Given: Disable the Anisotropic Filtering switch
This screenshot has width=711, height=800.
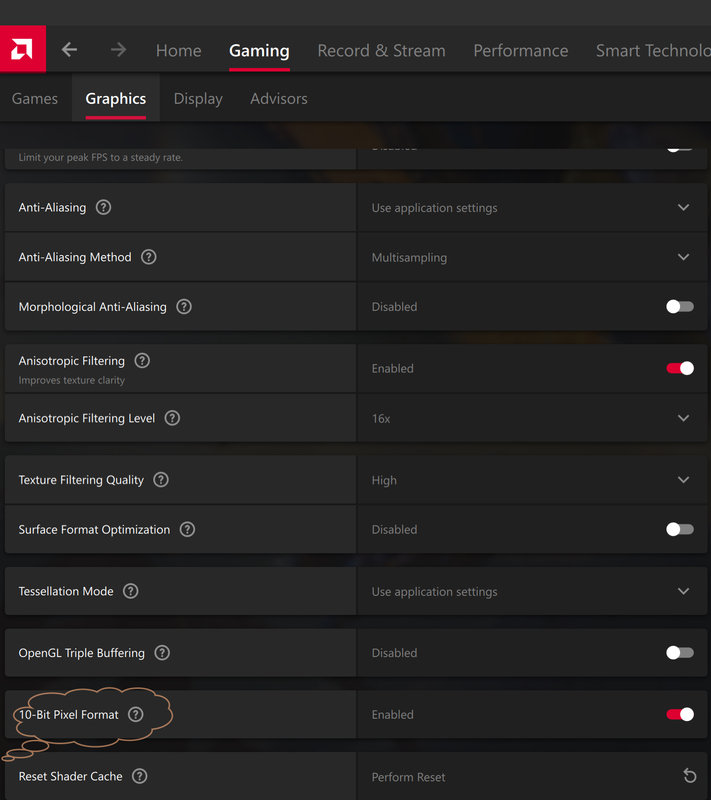Looking at the screenshot, I should (680, 368).
